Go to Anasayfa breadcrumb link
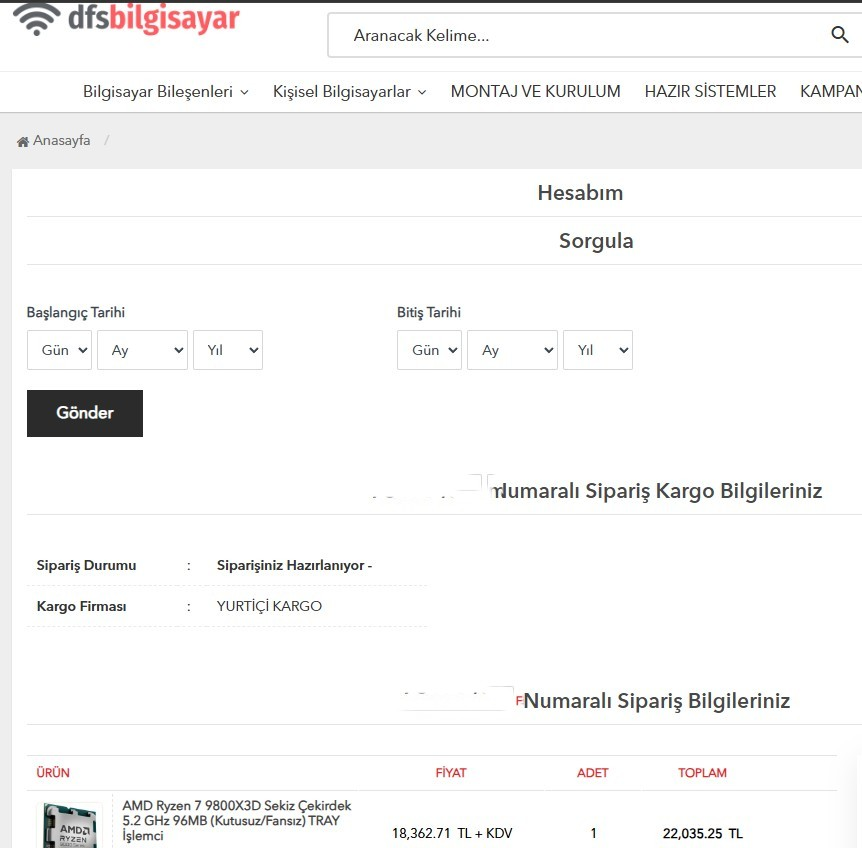This screenshot has width=862, height=848. (x=61, y=141)
